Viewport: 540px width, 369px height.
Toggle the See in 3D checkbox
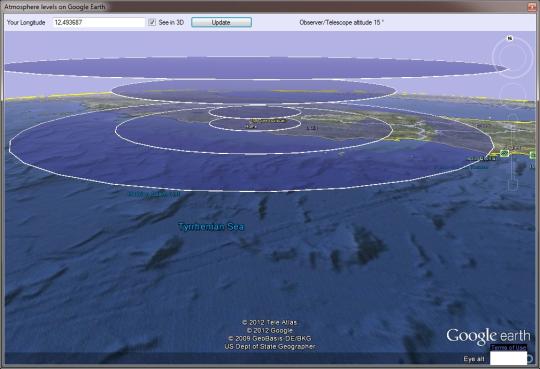(152, 22)
